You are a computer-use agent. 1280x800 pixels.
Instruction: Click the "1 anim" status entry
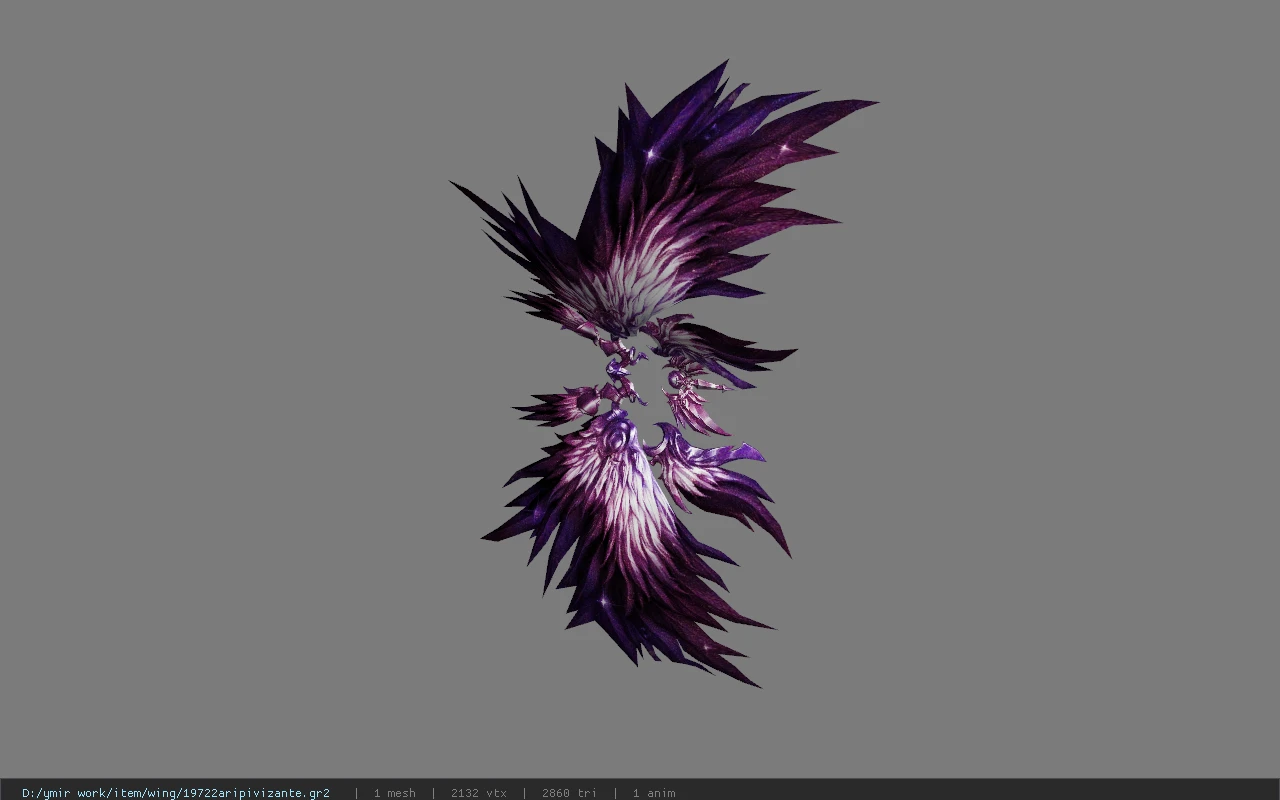tap(654, 793)
